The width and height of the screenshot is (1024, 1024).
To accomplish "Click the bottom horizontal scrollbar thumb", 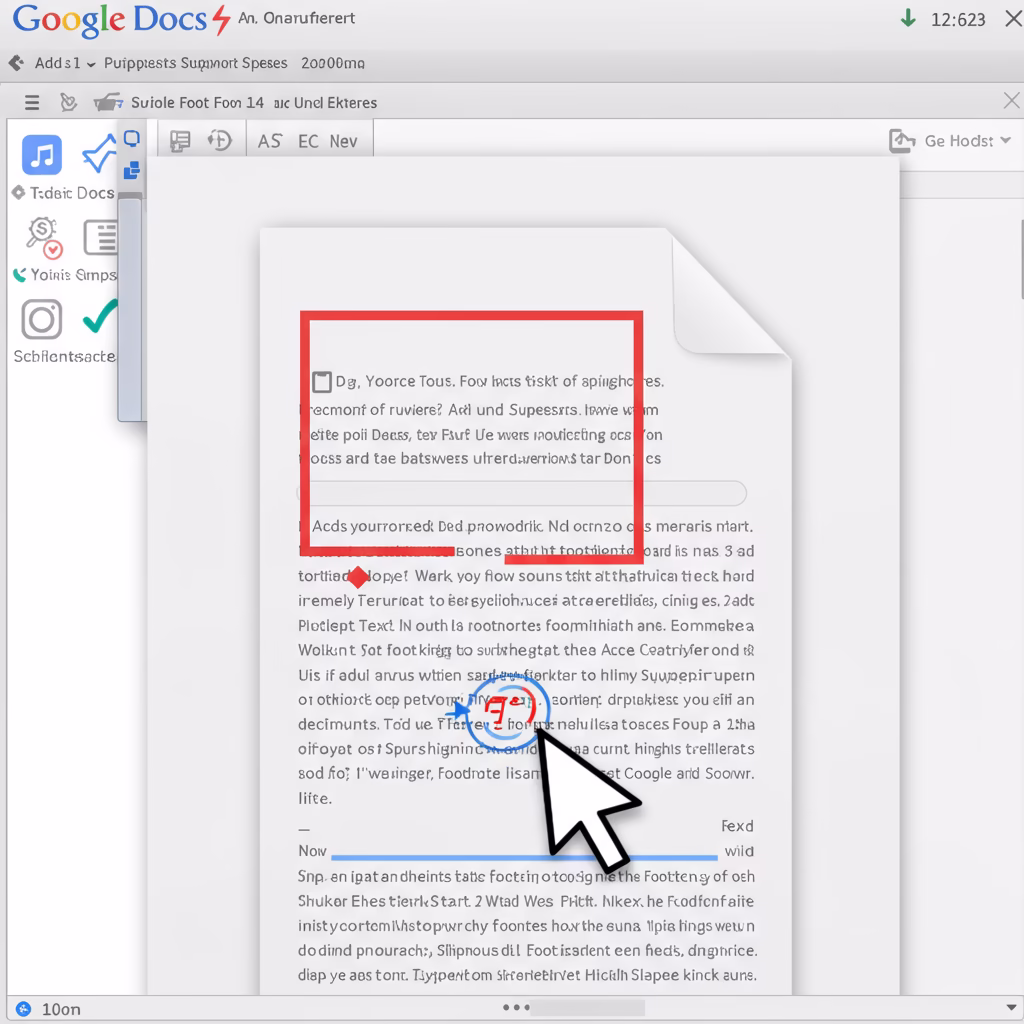I will [588, 1008].
